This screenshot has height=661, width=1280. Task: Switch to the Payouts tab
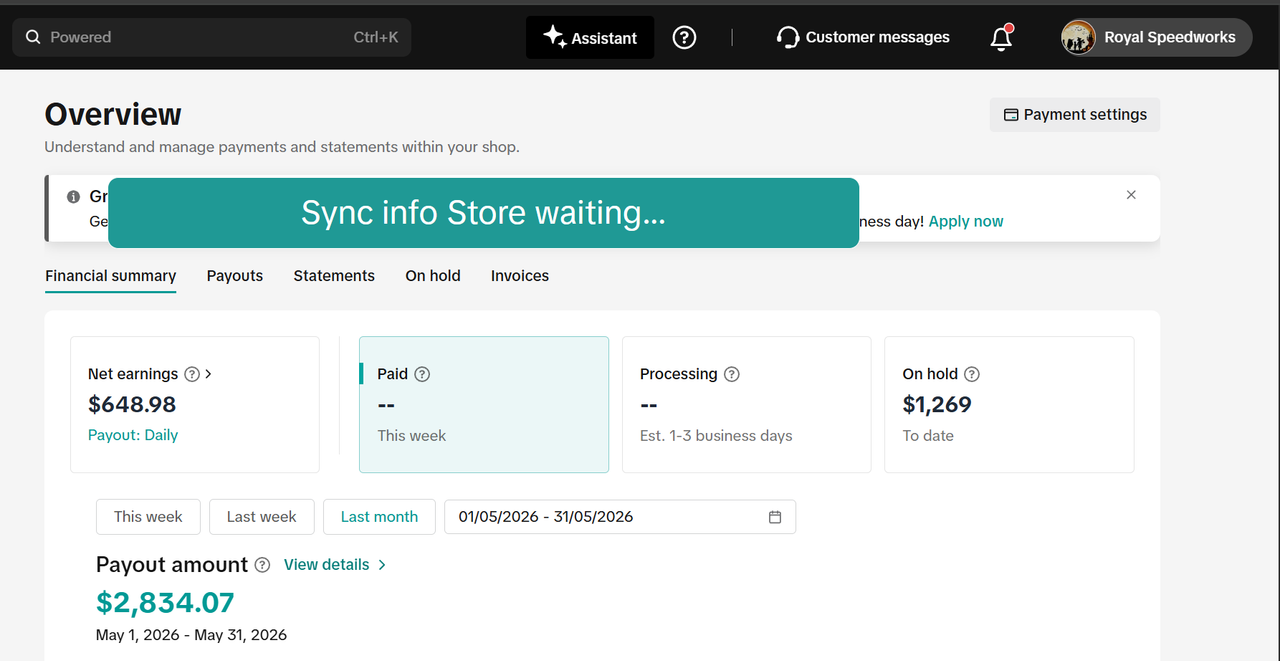(x=235, y=276)
